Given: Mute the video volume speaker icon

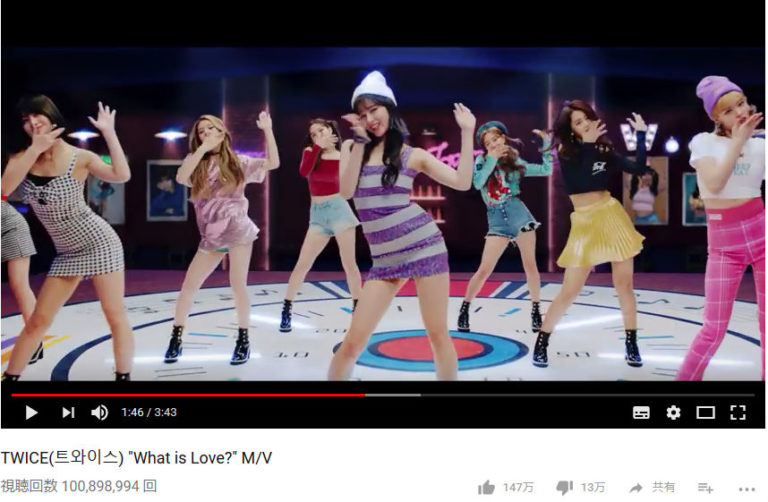Looking at the screenshot, I should 99,412.
